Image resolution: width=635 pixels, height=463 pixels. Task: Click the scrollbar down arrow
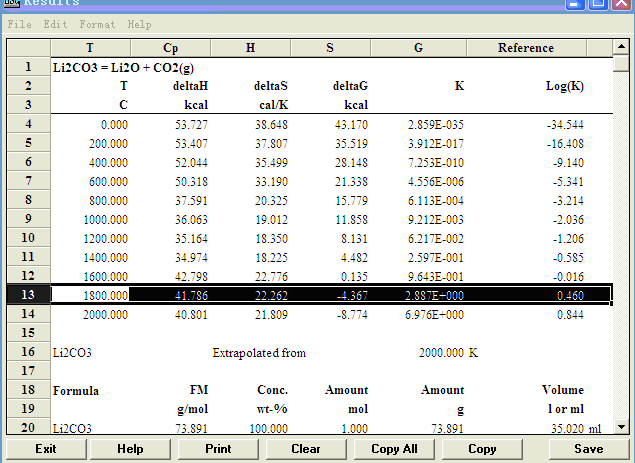pyautogui.click(x=621, y=426)
